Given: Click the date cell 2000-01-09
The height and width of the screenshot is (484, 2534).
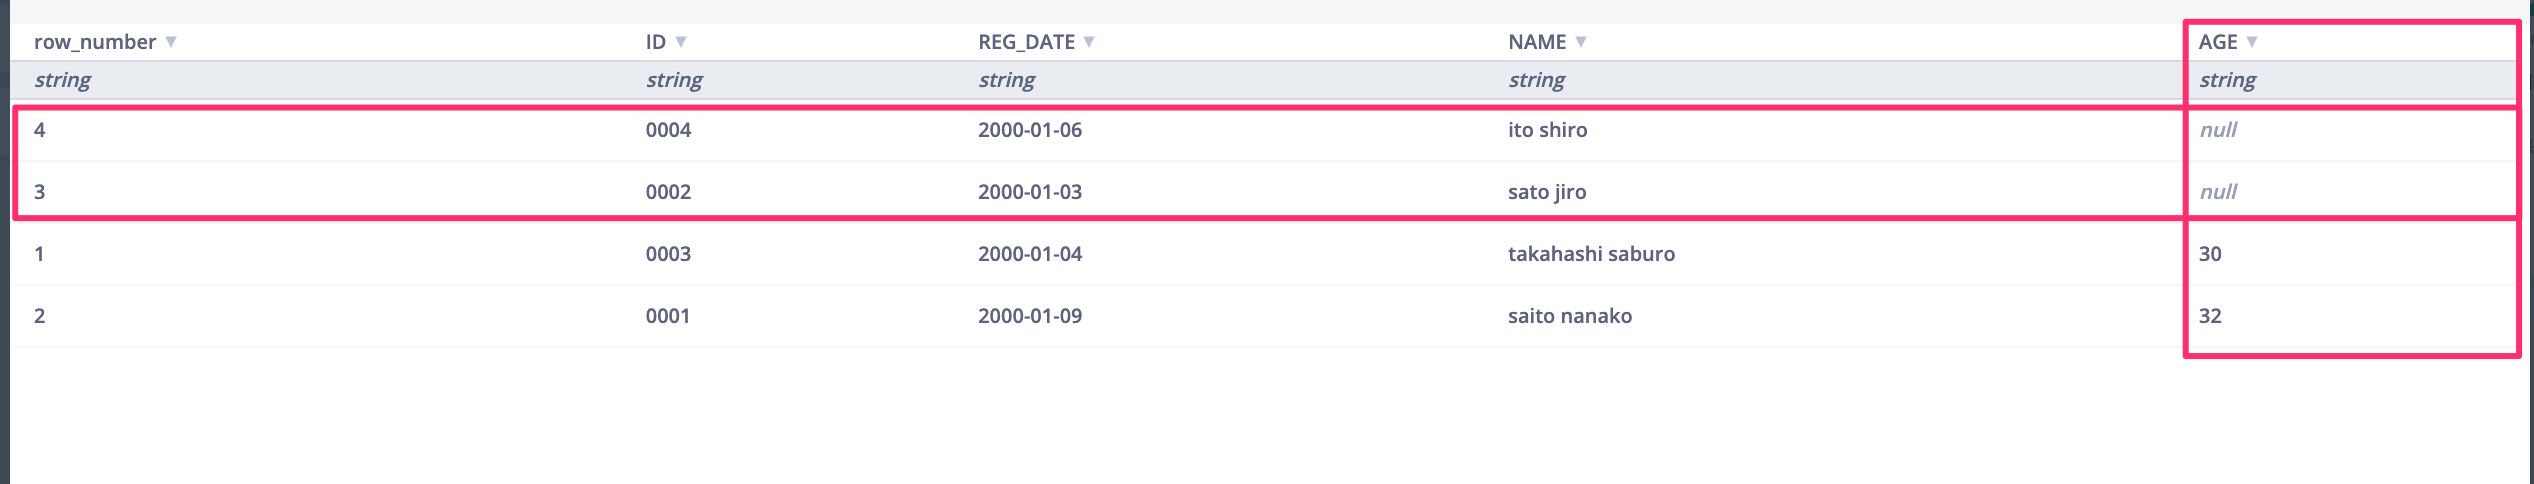Looking at the screenshot, I should tap(1030, 316).
